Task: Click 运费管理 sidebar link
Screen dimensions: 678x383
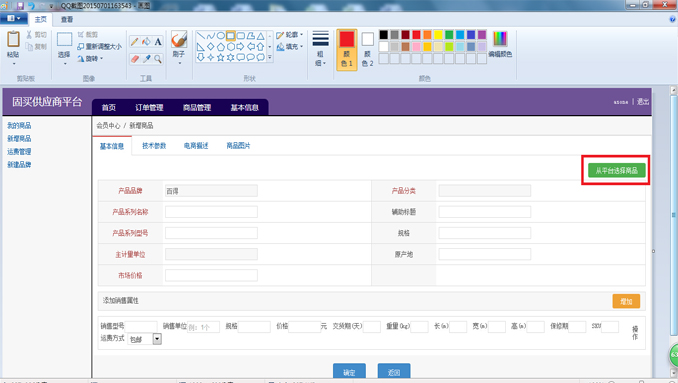Action: click(x=19, y=151)
